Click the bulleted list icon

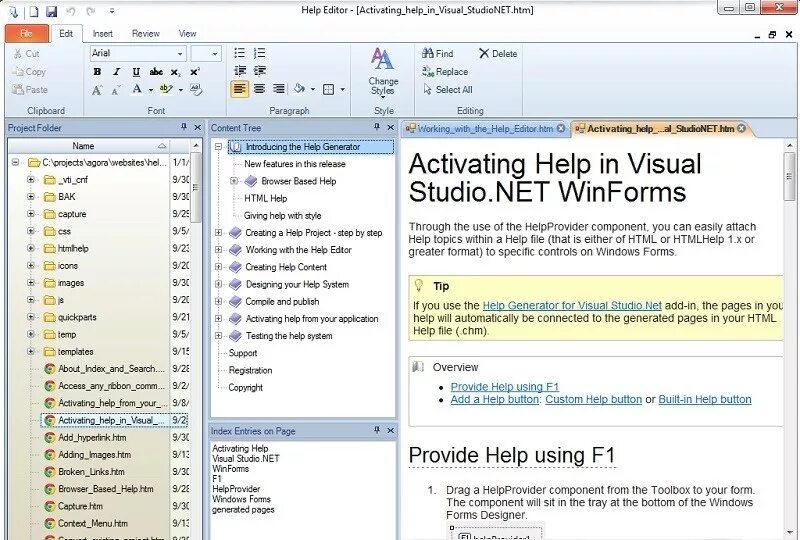(239, 53)
